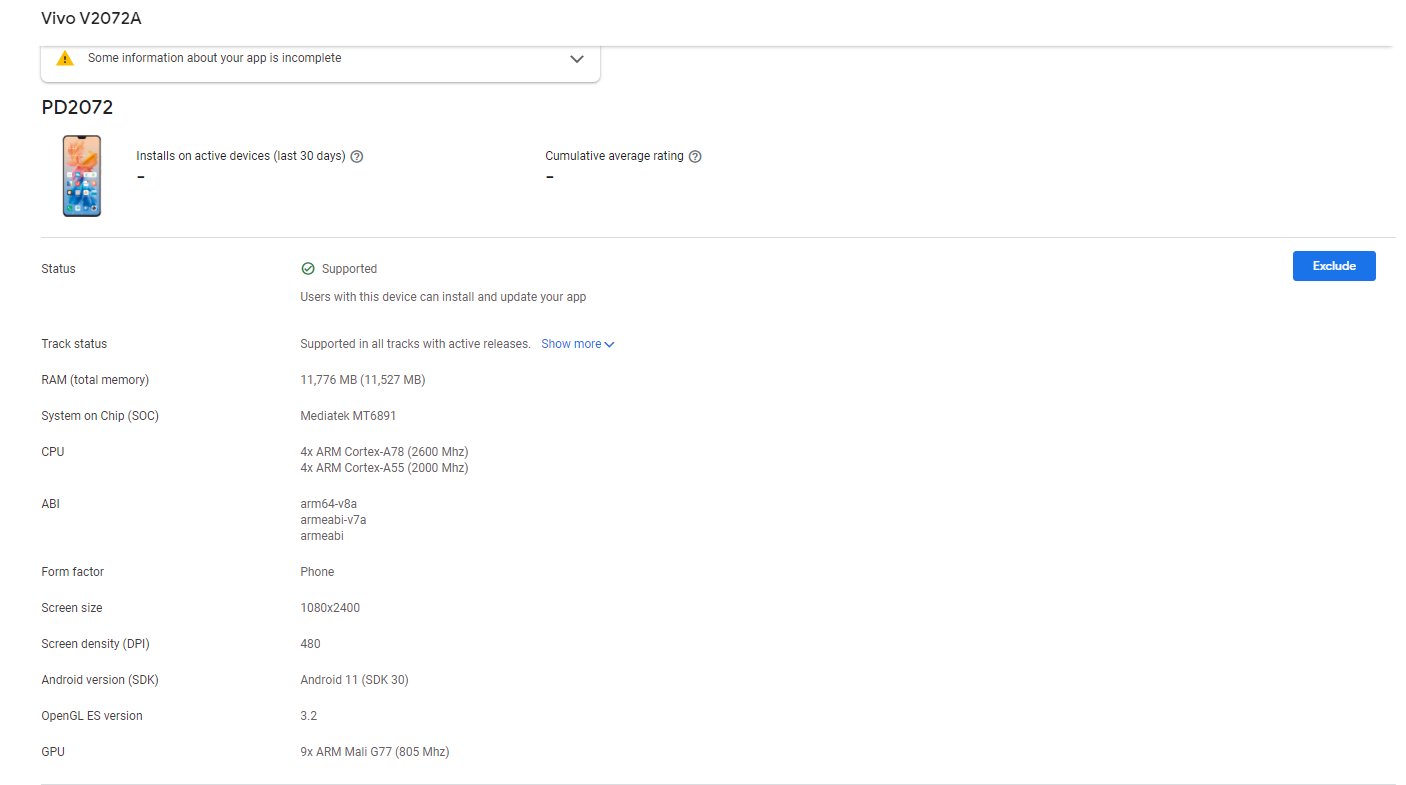Select 9x ARM Mali G77 (805 Mhz) value
Image resolution: width=1406 pixels, height=785 pixels.
tap(375, 752)
